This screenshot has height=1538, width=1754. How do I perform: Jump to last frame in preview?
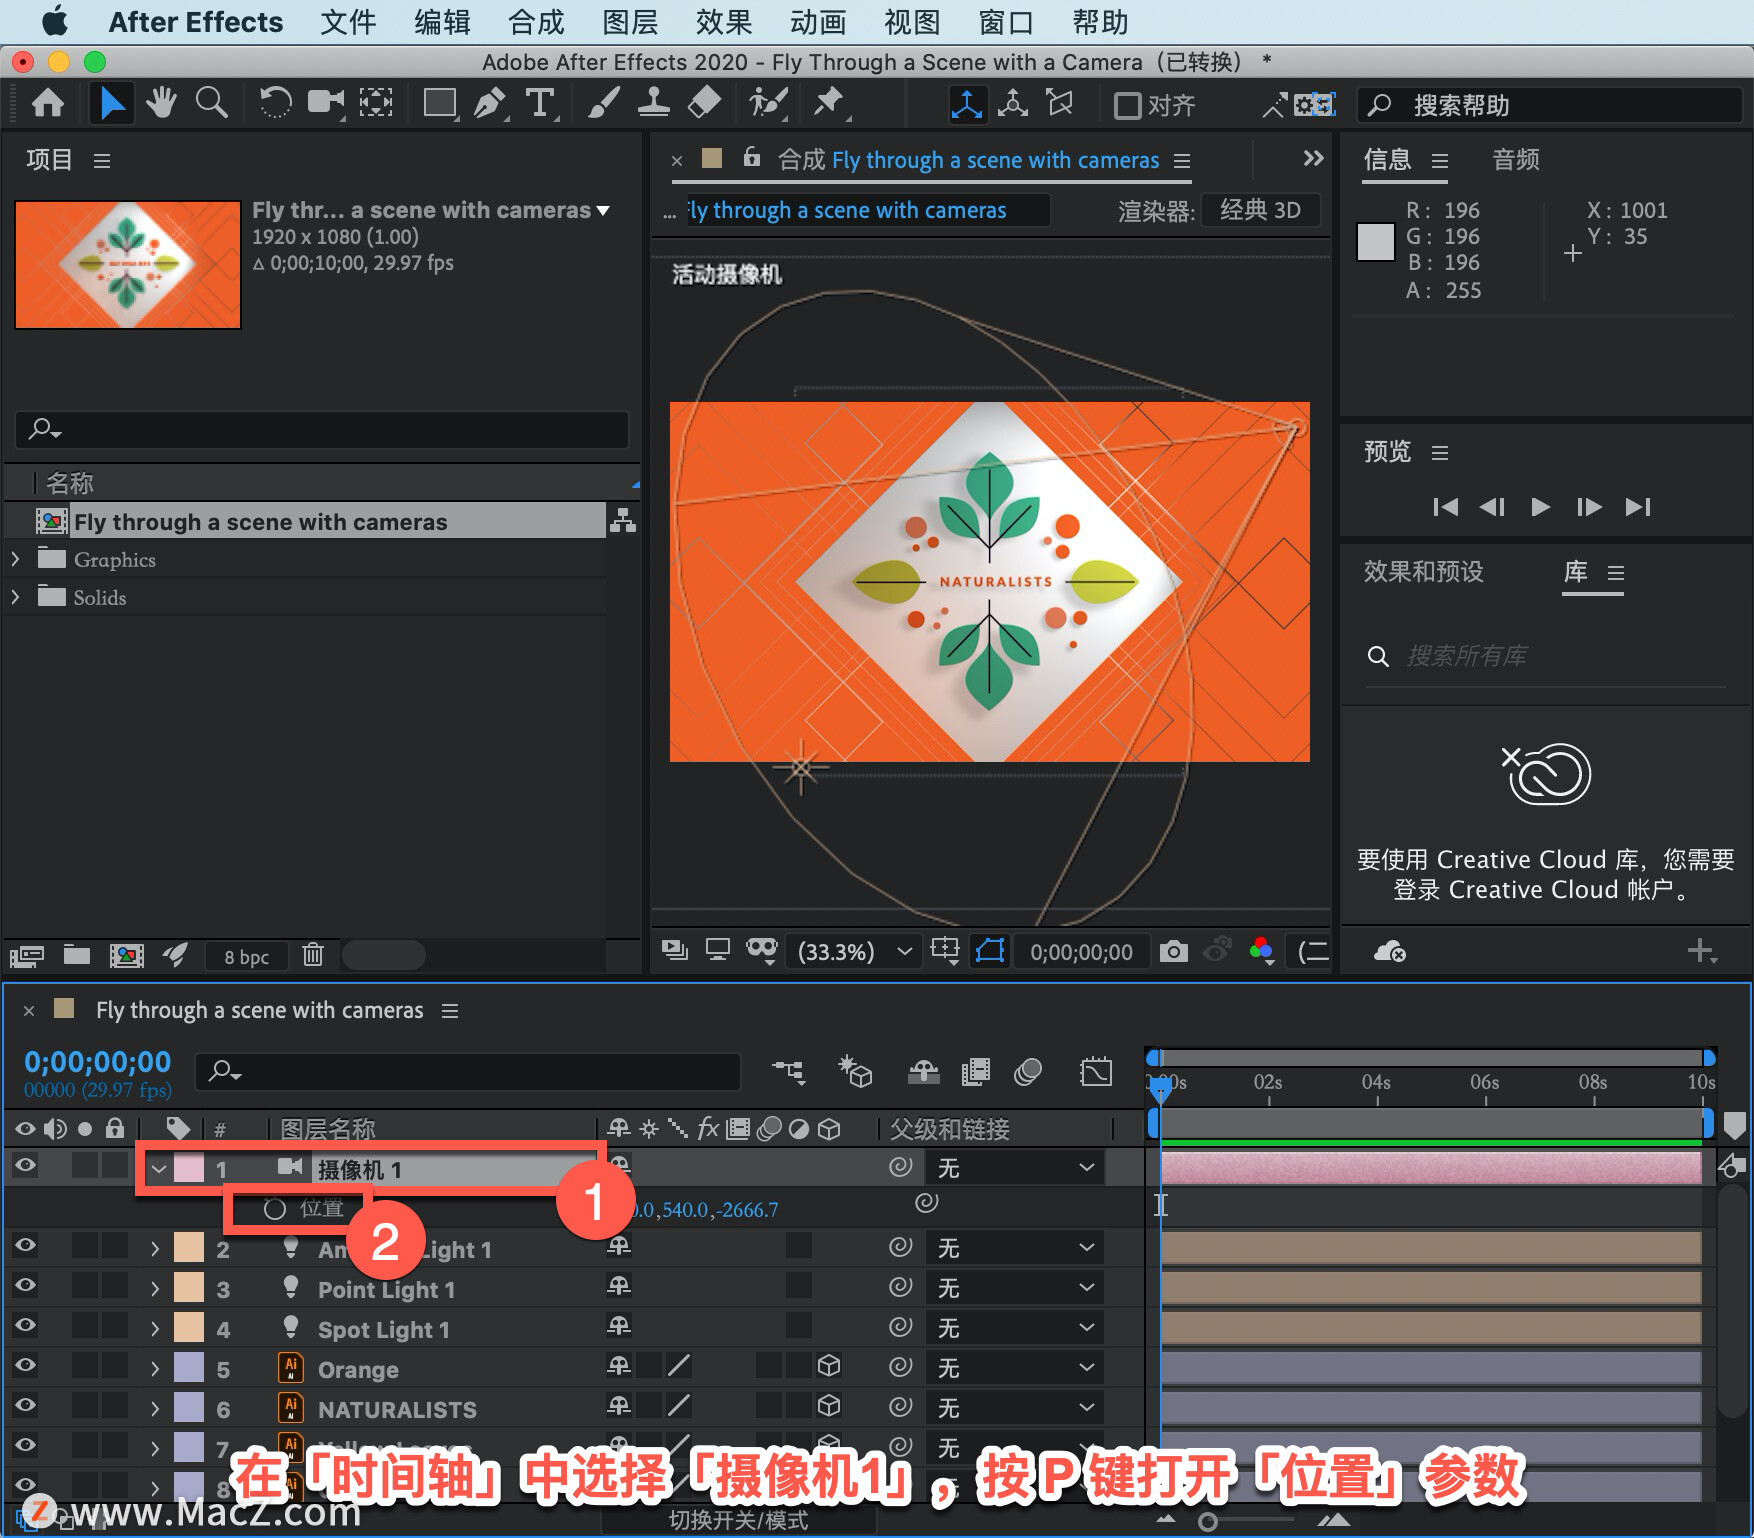(1638, 507)
